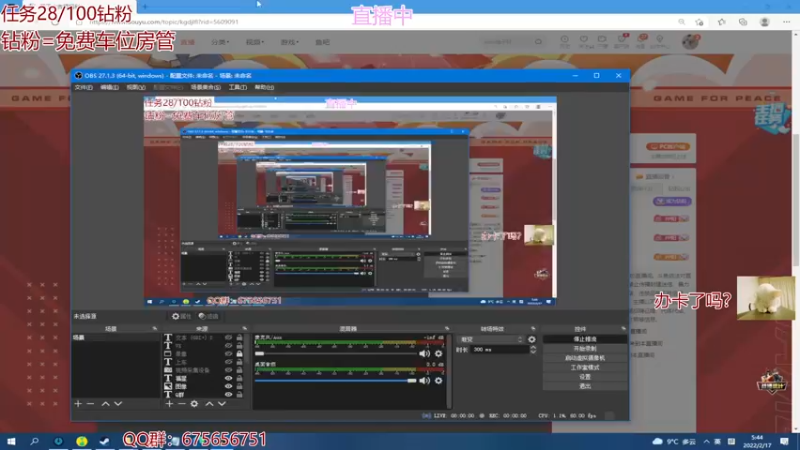Pop out the 控件 dock panel
The width and height of the screenshot is (800, 450).
click(x=623, y=329)
